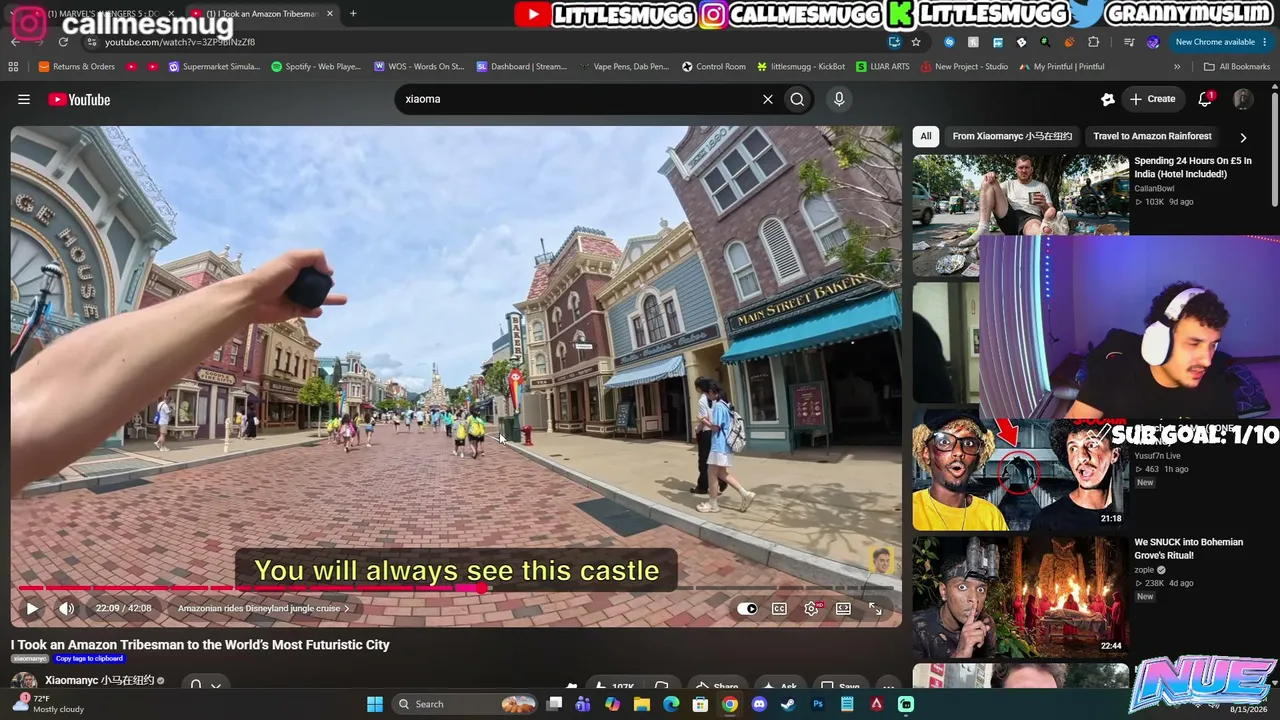This screenshot has height=720, width=1280.
Task: Reload the current page
Action: tap(63, 42)
